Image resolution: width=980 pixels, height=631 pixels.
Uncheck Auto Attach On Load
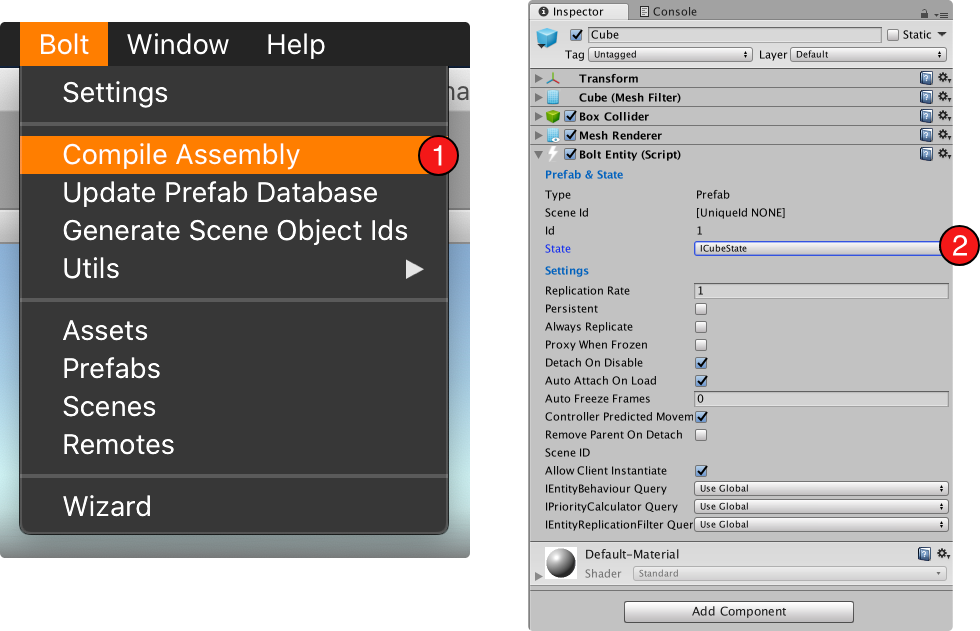coord(701,381)
